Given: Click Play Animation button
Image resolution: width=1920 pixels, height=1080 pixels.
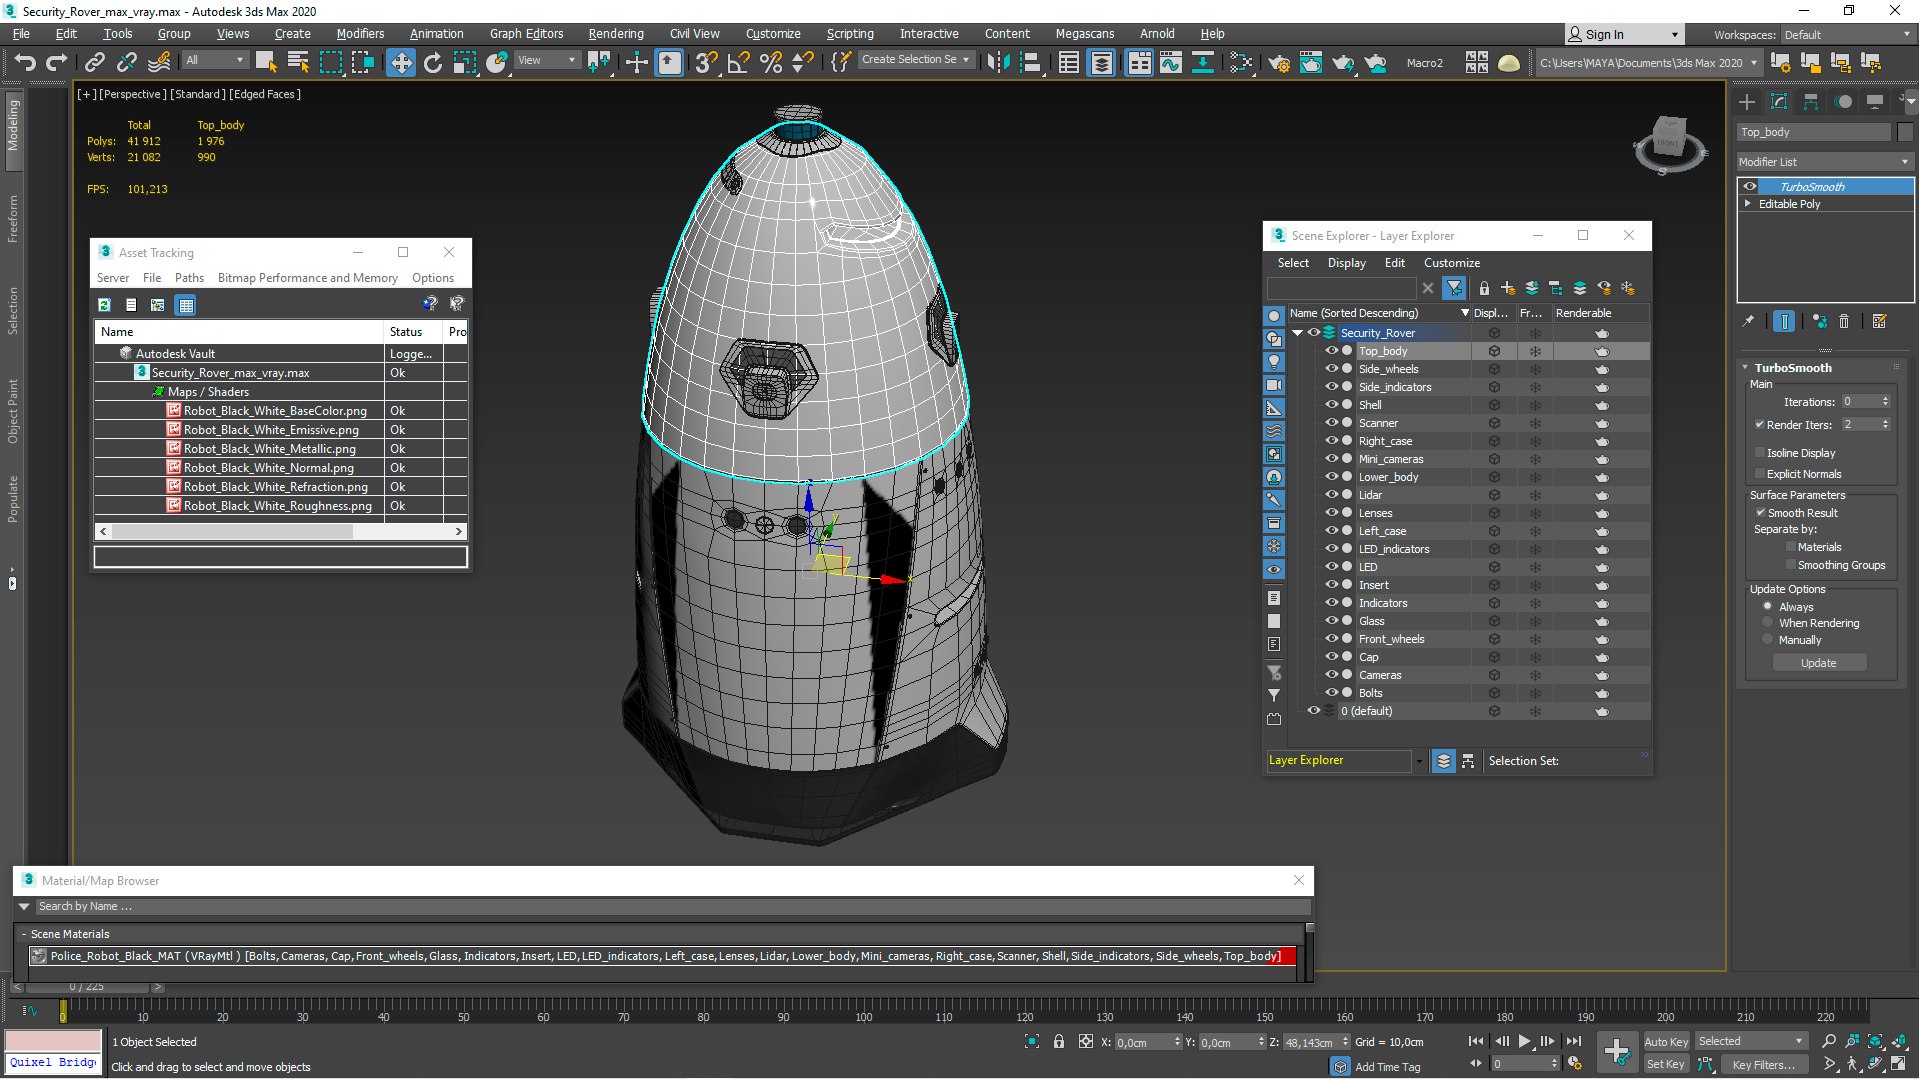Looking at the screenshot, I should coord(1524,1041).
